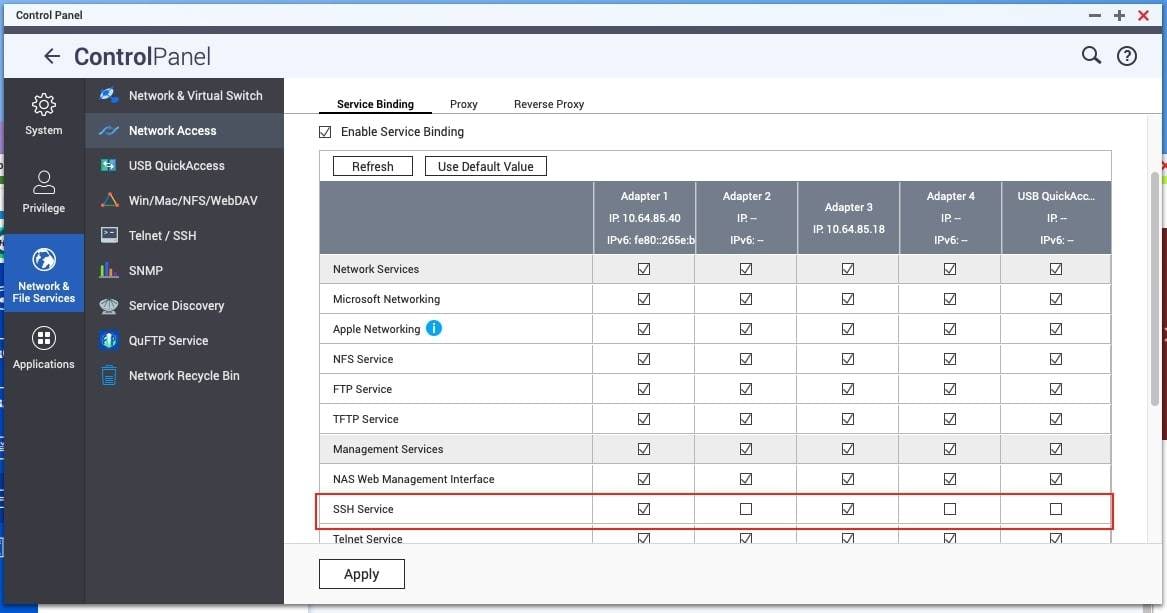Switch to the Reverse Proxy tab
Image resolution: width=1167 pixels, height=613 pixels.
tap(549, 104)
